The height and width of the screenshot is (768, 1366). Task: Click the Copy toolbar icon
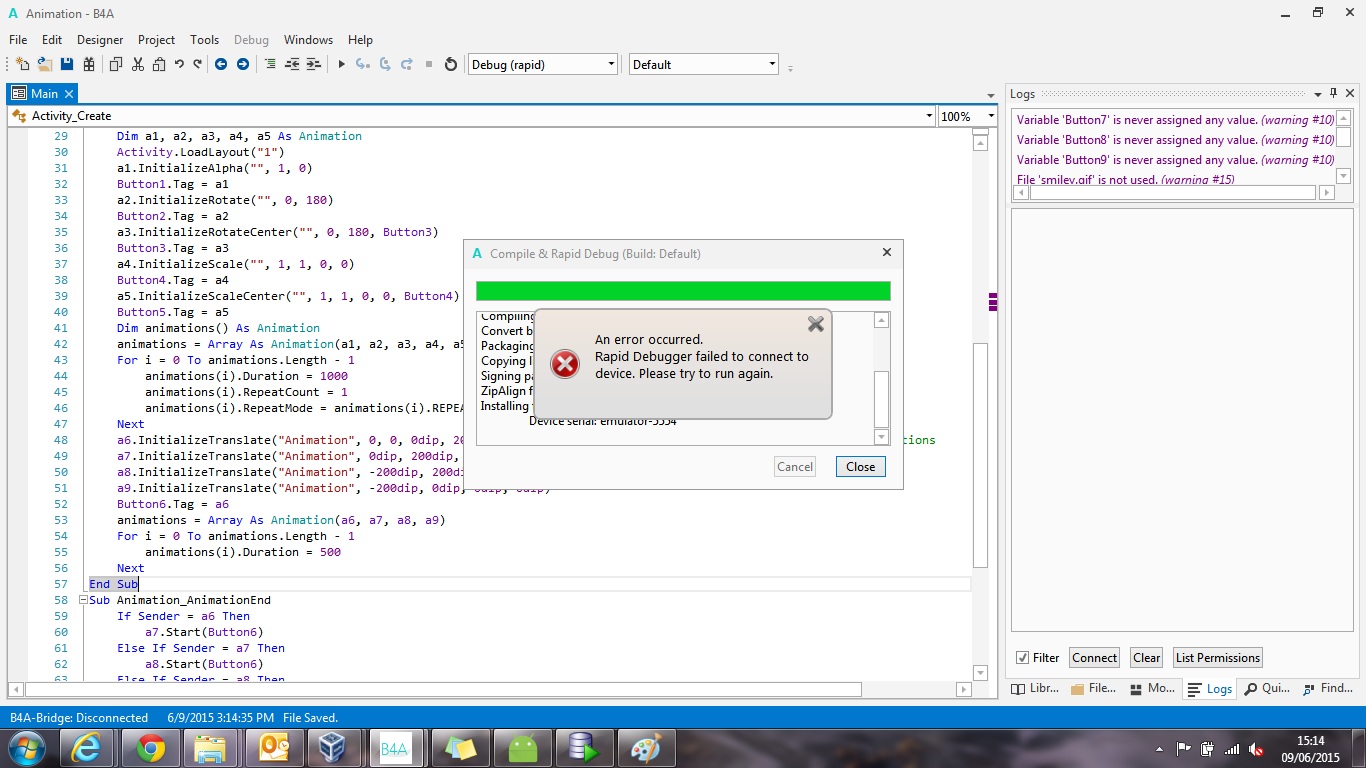point(116,64)
